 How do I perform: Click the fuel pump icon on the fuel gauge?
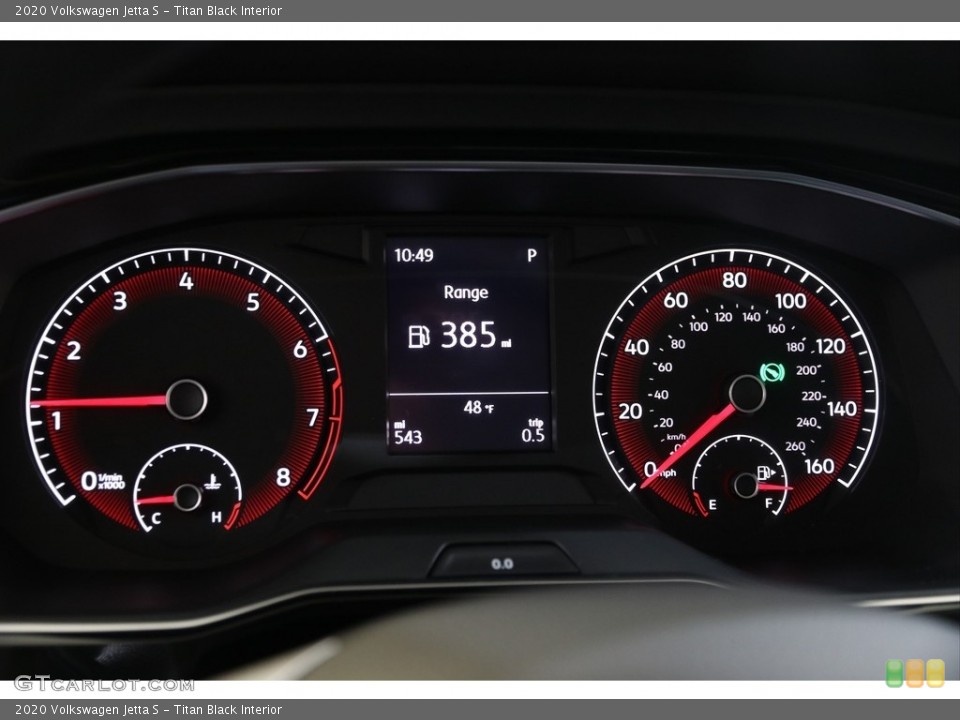tap(765, 473)
